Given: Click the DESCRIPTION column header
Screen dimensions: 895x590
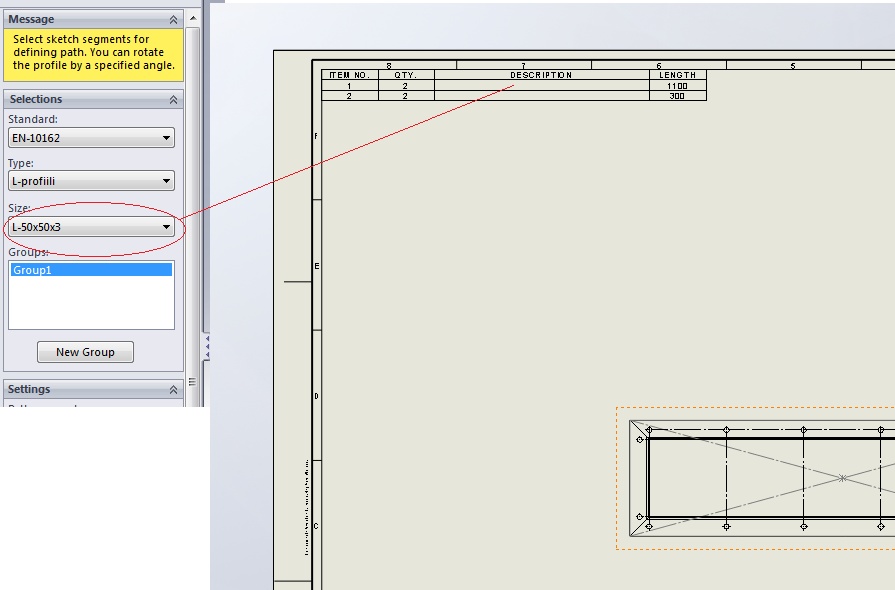Looking at the screenshot, I should (x=541, y=75).
